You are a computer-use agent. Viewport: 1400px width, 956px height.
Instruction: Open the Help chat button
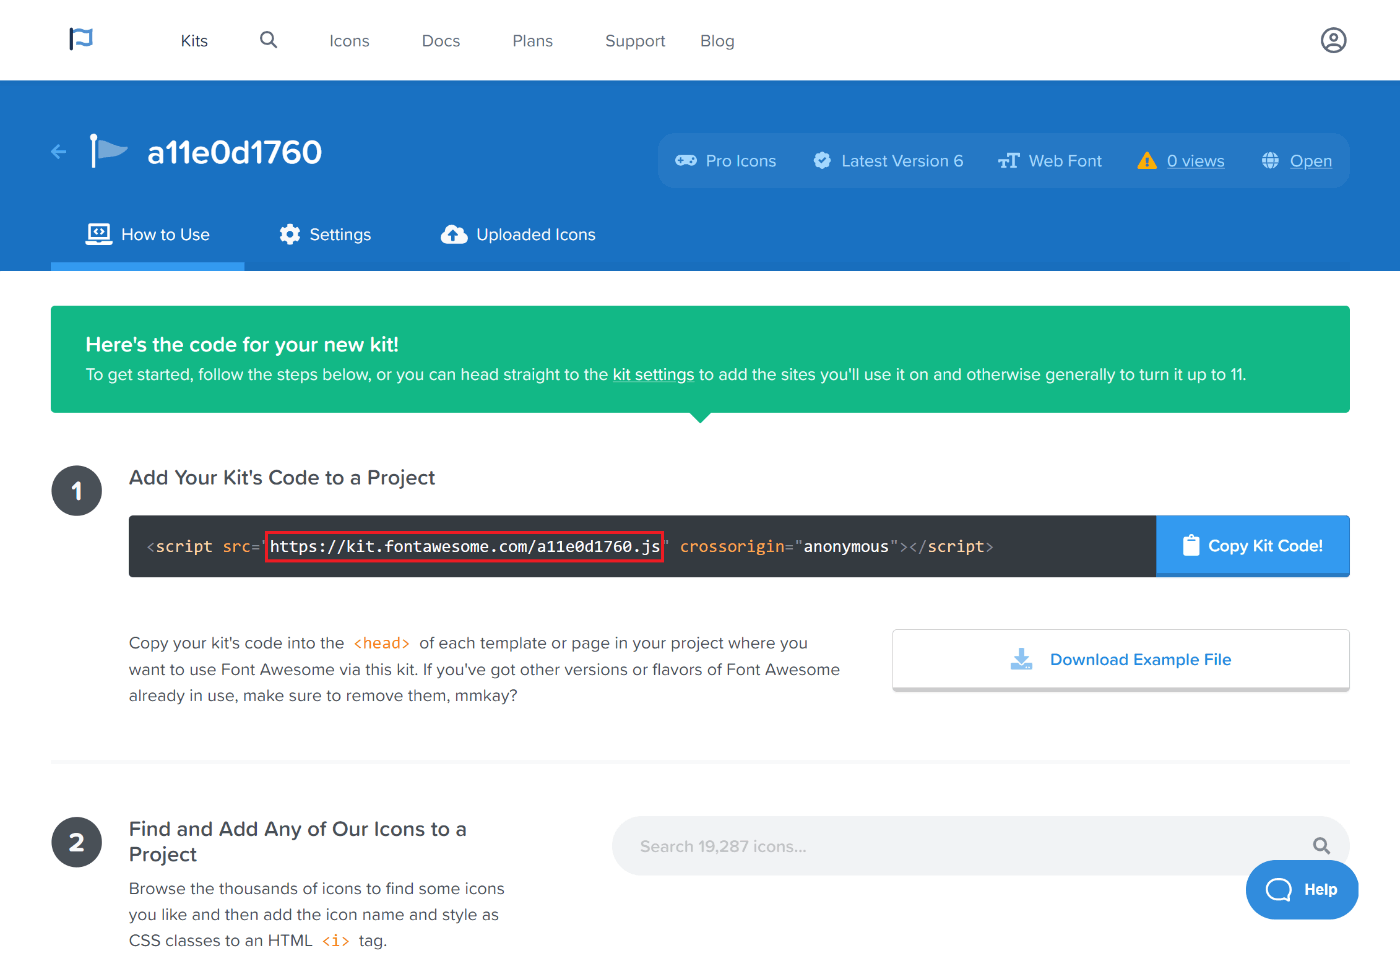[x=1302, y=890]
